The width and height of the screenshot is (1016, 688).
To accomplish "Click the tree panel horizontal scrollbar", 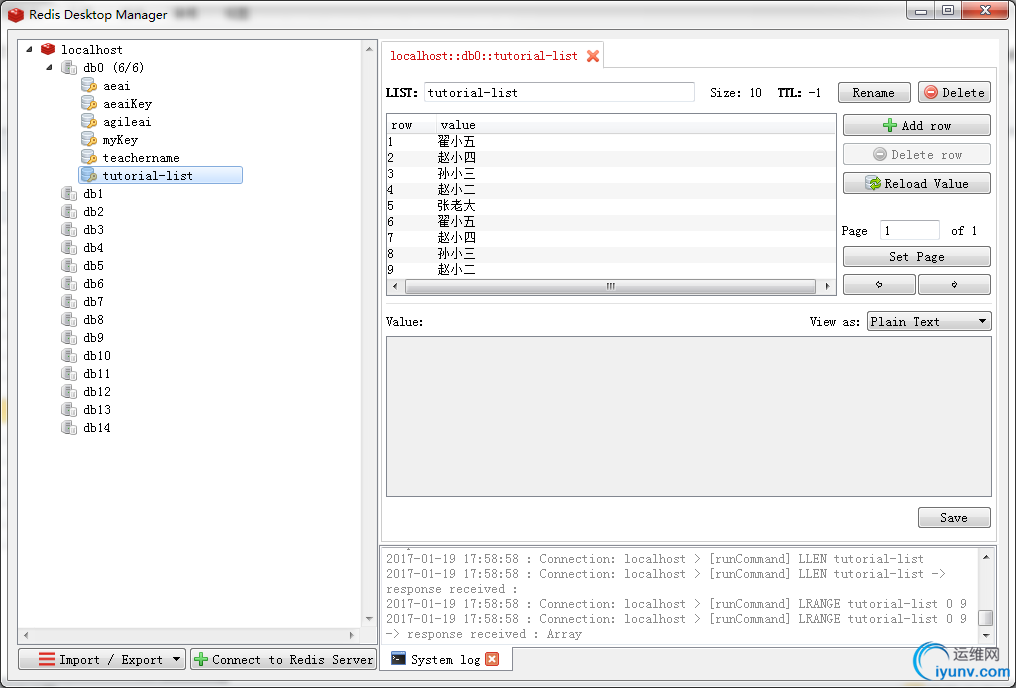I will click(x=189, y=635).
